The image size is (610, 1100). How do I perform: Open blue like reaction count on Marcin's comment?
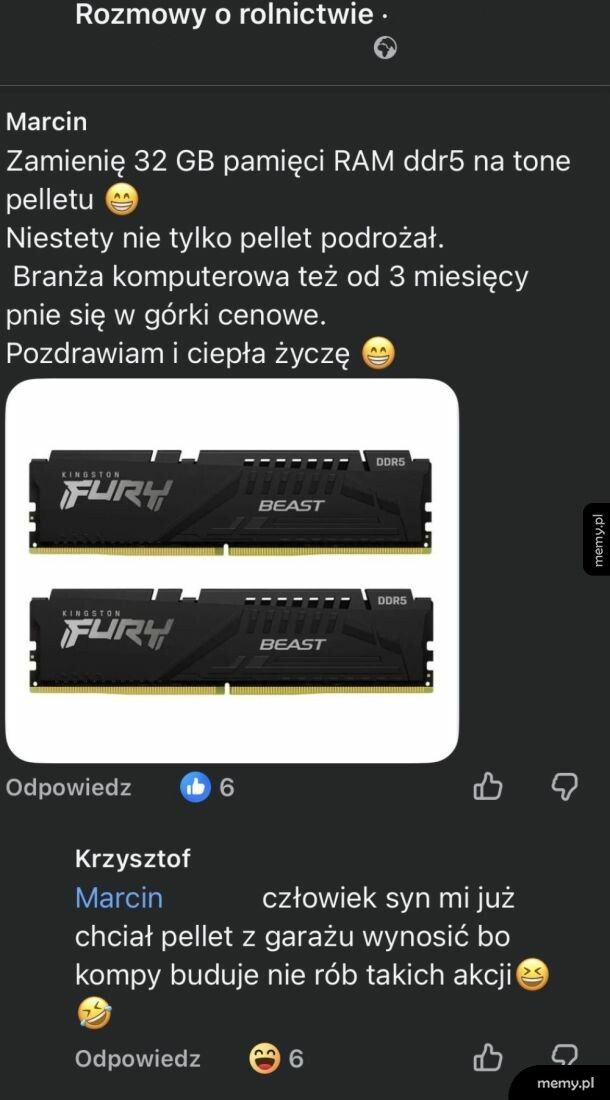207,787
